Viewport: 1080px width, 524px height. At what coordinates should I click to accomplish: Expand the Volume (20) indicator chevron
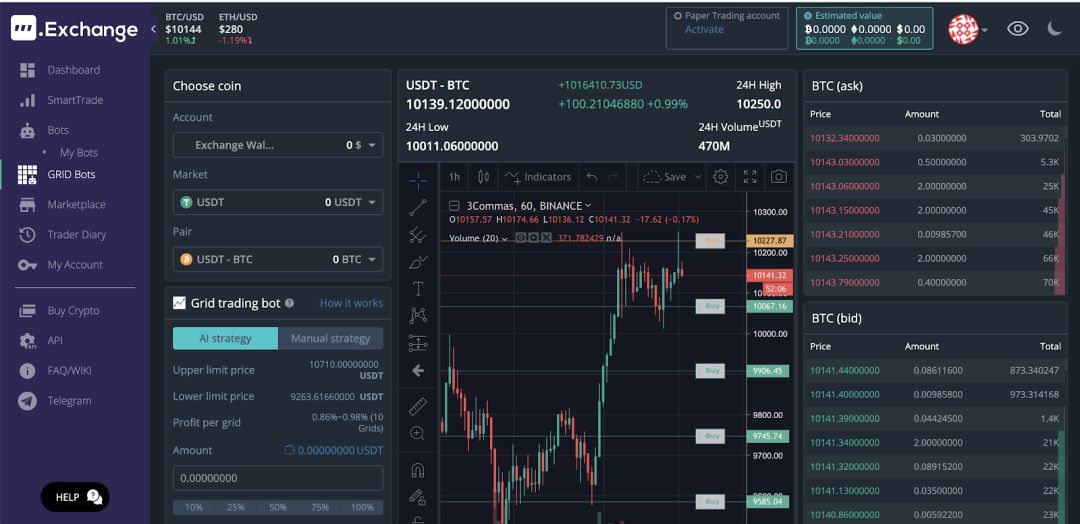point(505,238)
